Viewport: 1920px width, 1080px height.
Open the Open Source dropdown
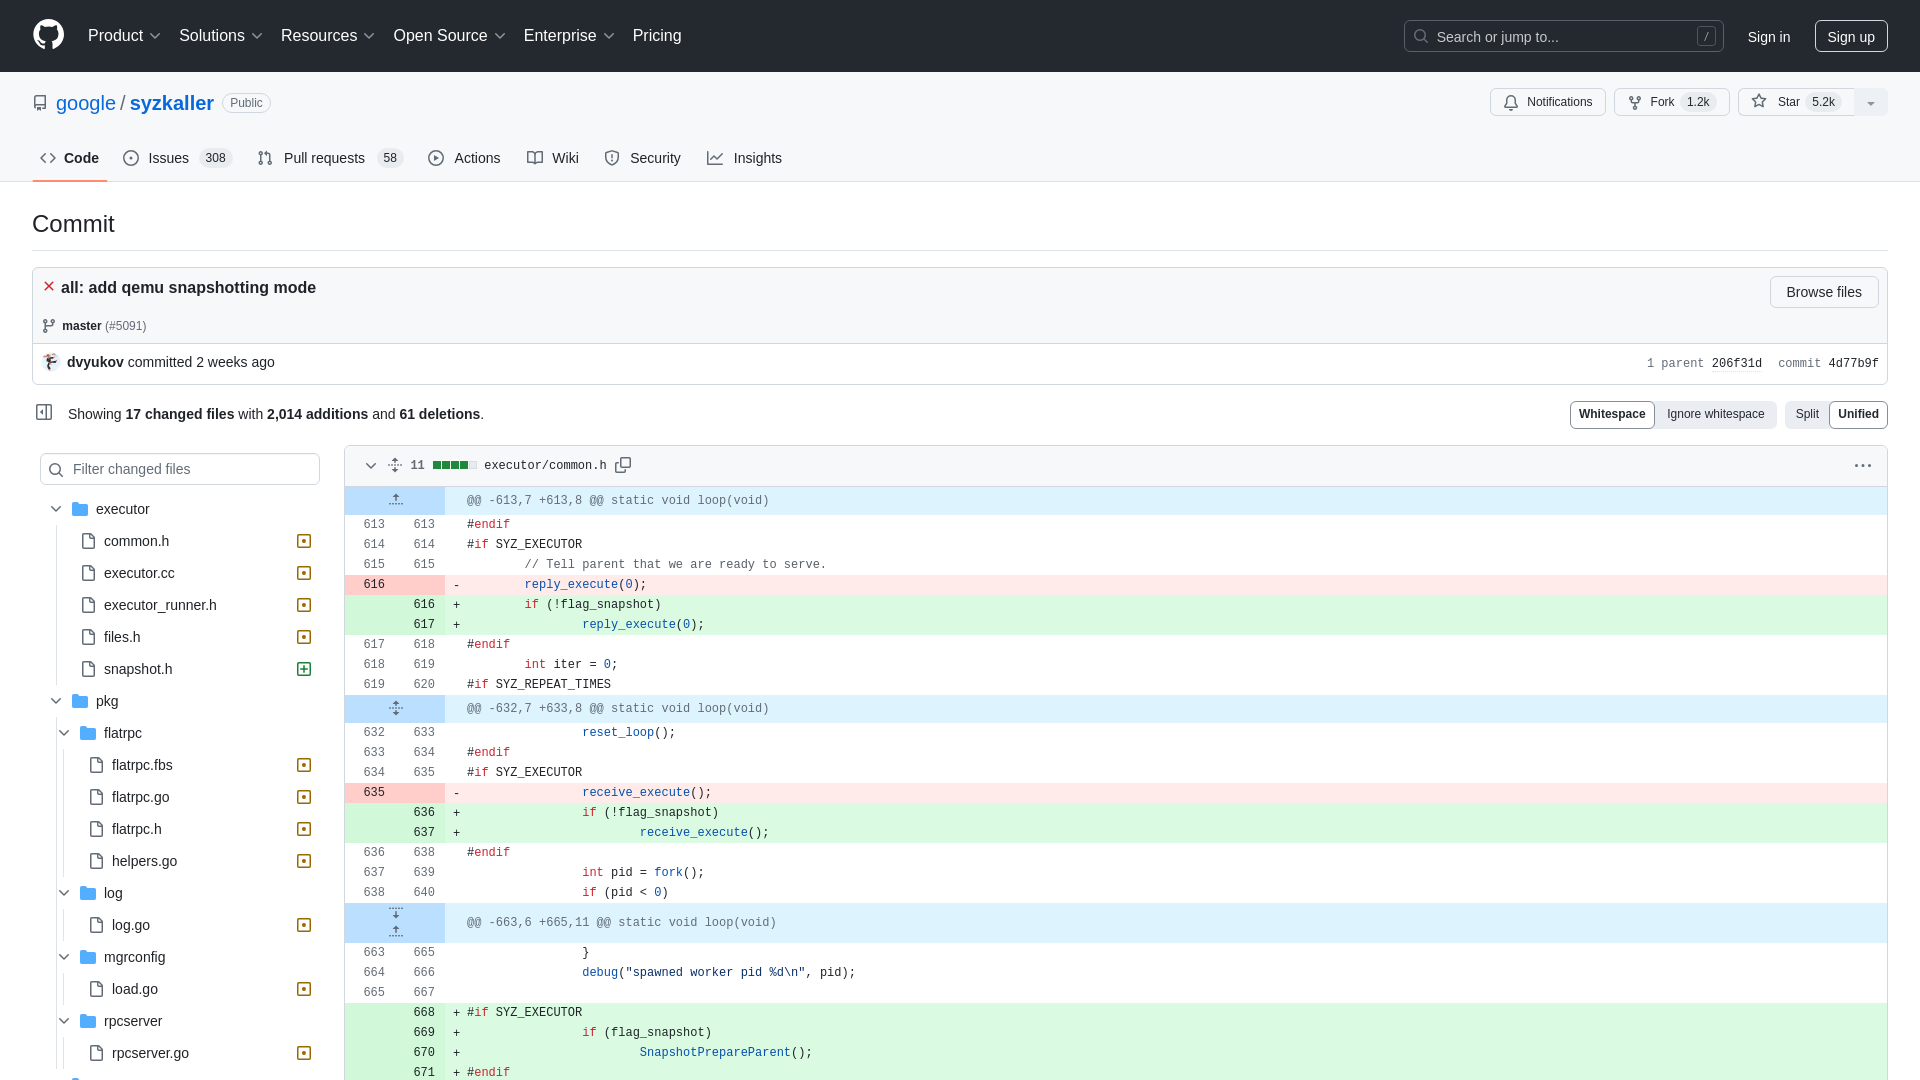click(449, 35)
